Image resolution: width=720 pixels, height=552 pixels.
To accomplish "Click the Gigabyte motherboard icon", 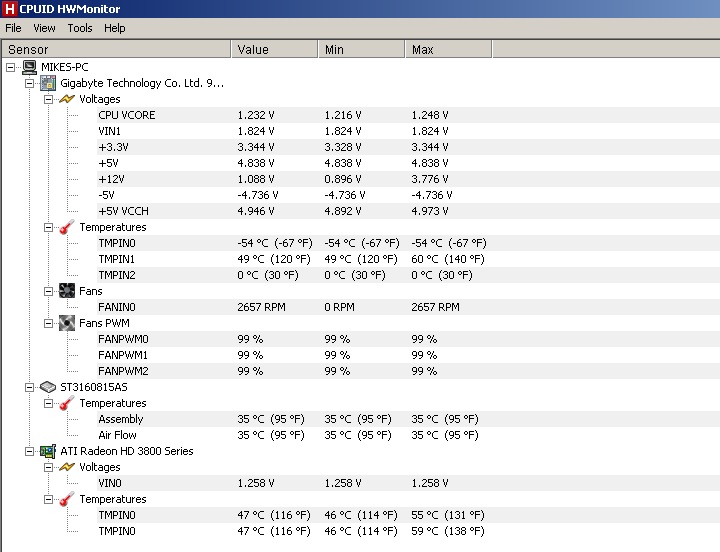I will 48,83.
